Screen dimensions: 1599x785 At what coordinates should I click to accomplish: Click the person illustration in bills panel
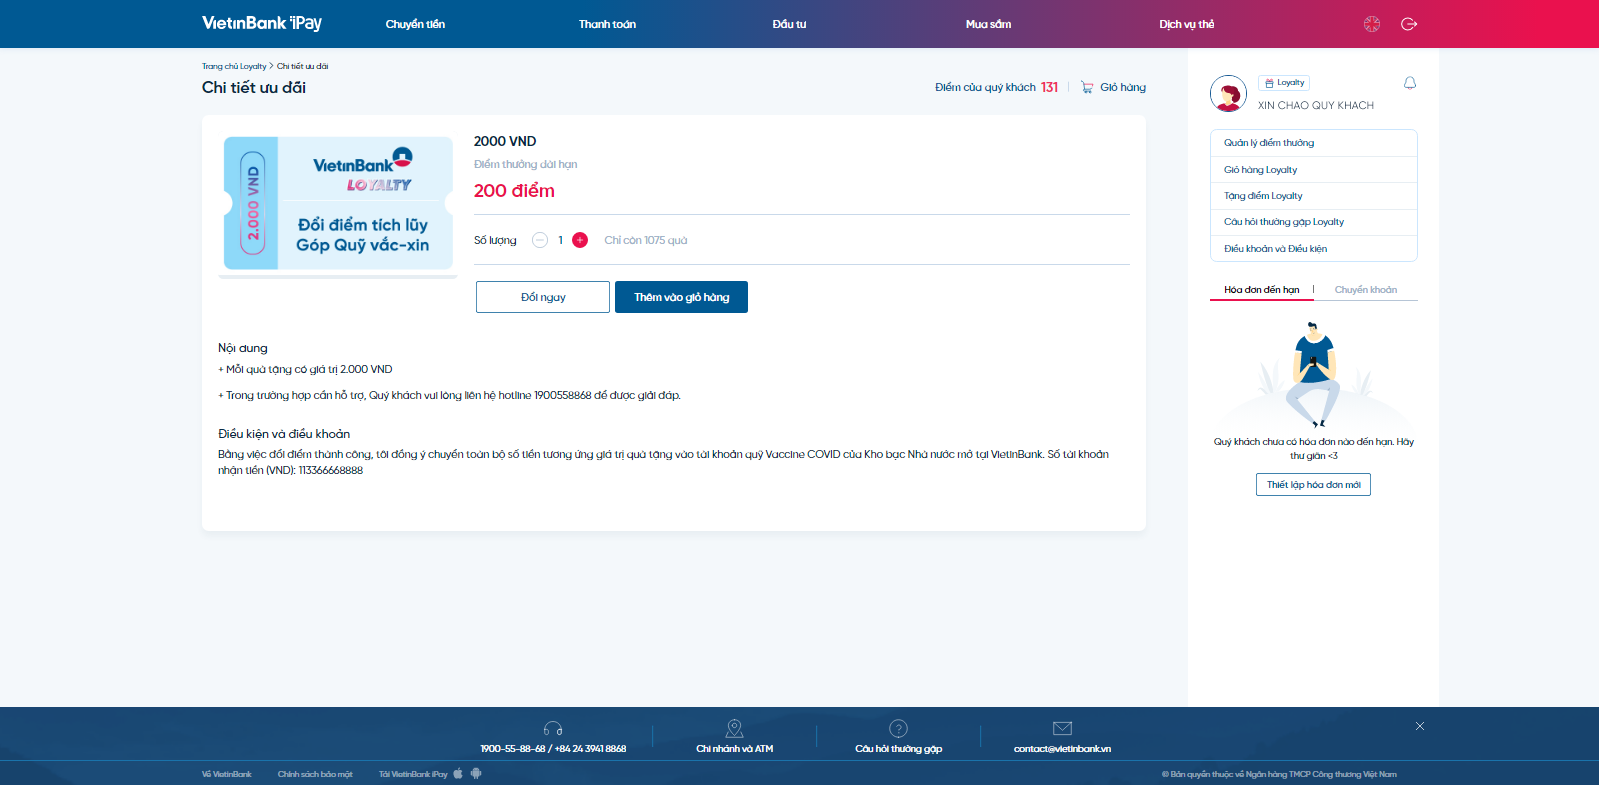click(x=1312, y=375)
